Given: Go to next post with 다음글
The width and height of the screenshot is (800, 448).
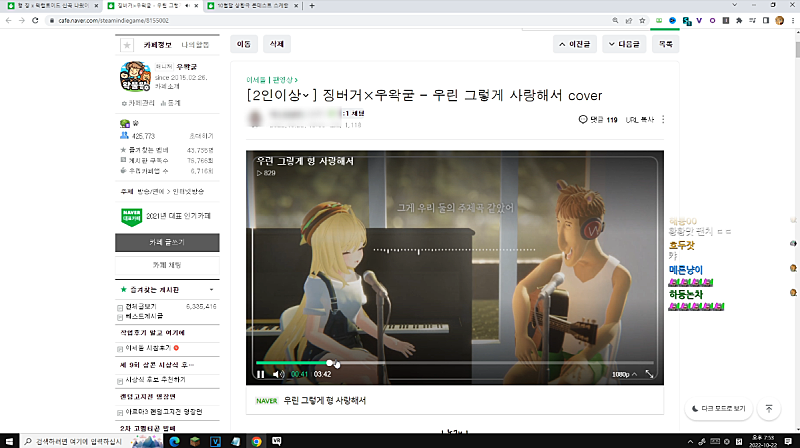Looking at the screenshot, I should [x=624, y=44].
